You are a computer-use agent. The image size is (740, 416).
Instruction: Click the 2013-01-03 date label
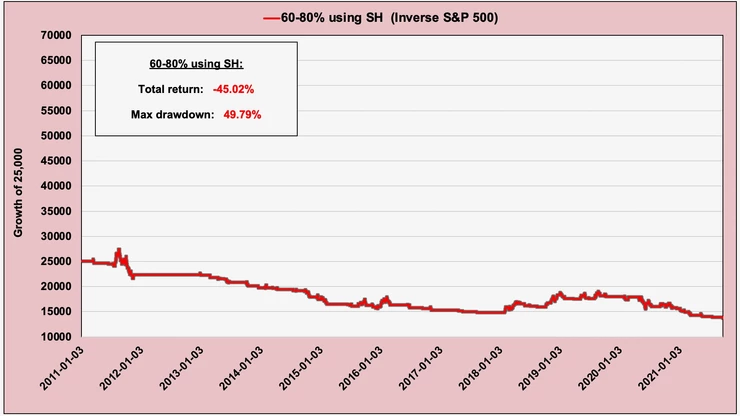pos(182,368)
